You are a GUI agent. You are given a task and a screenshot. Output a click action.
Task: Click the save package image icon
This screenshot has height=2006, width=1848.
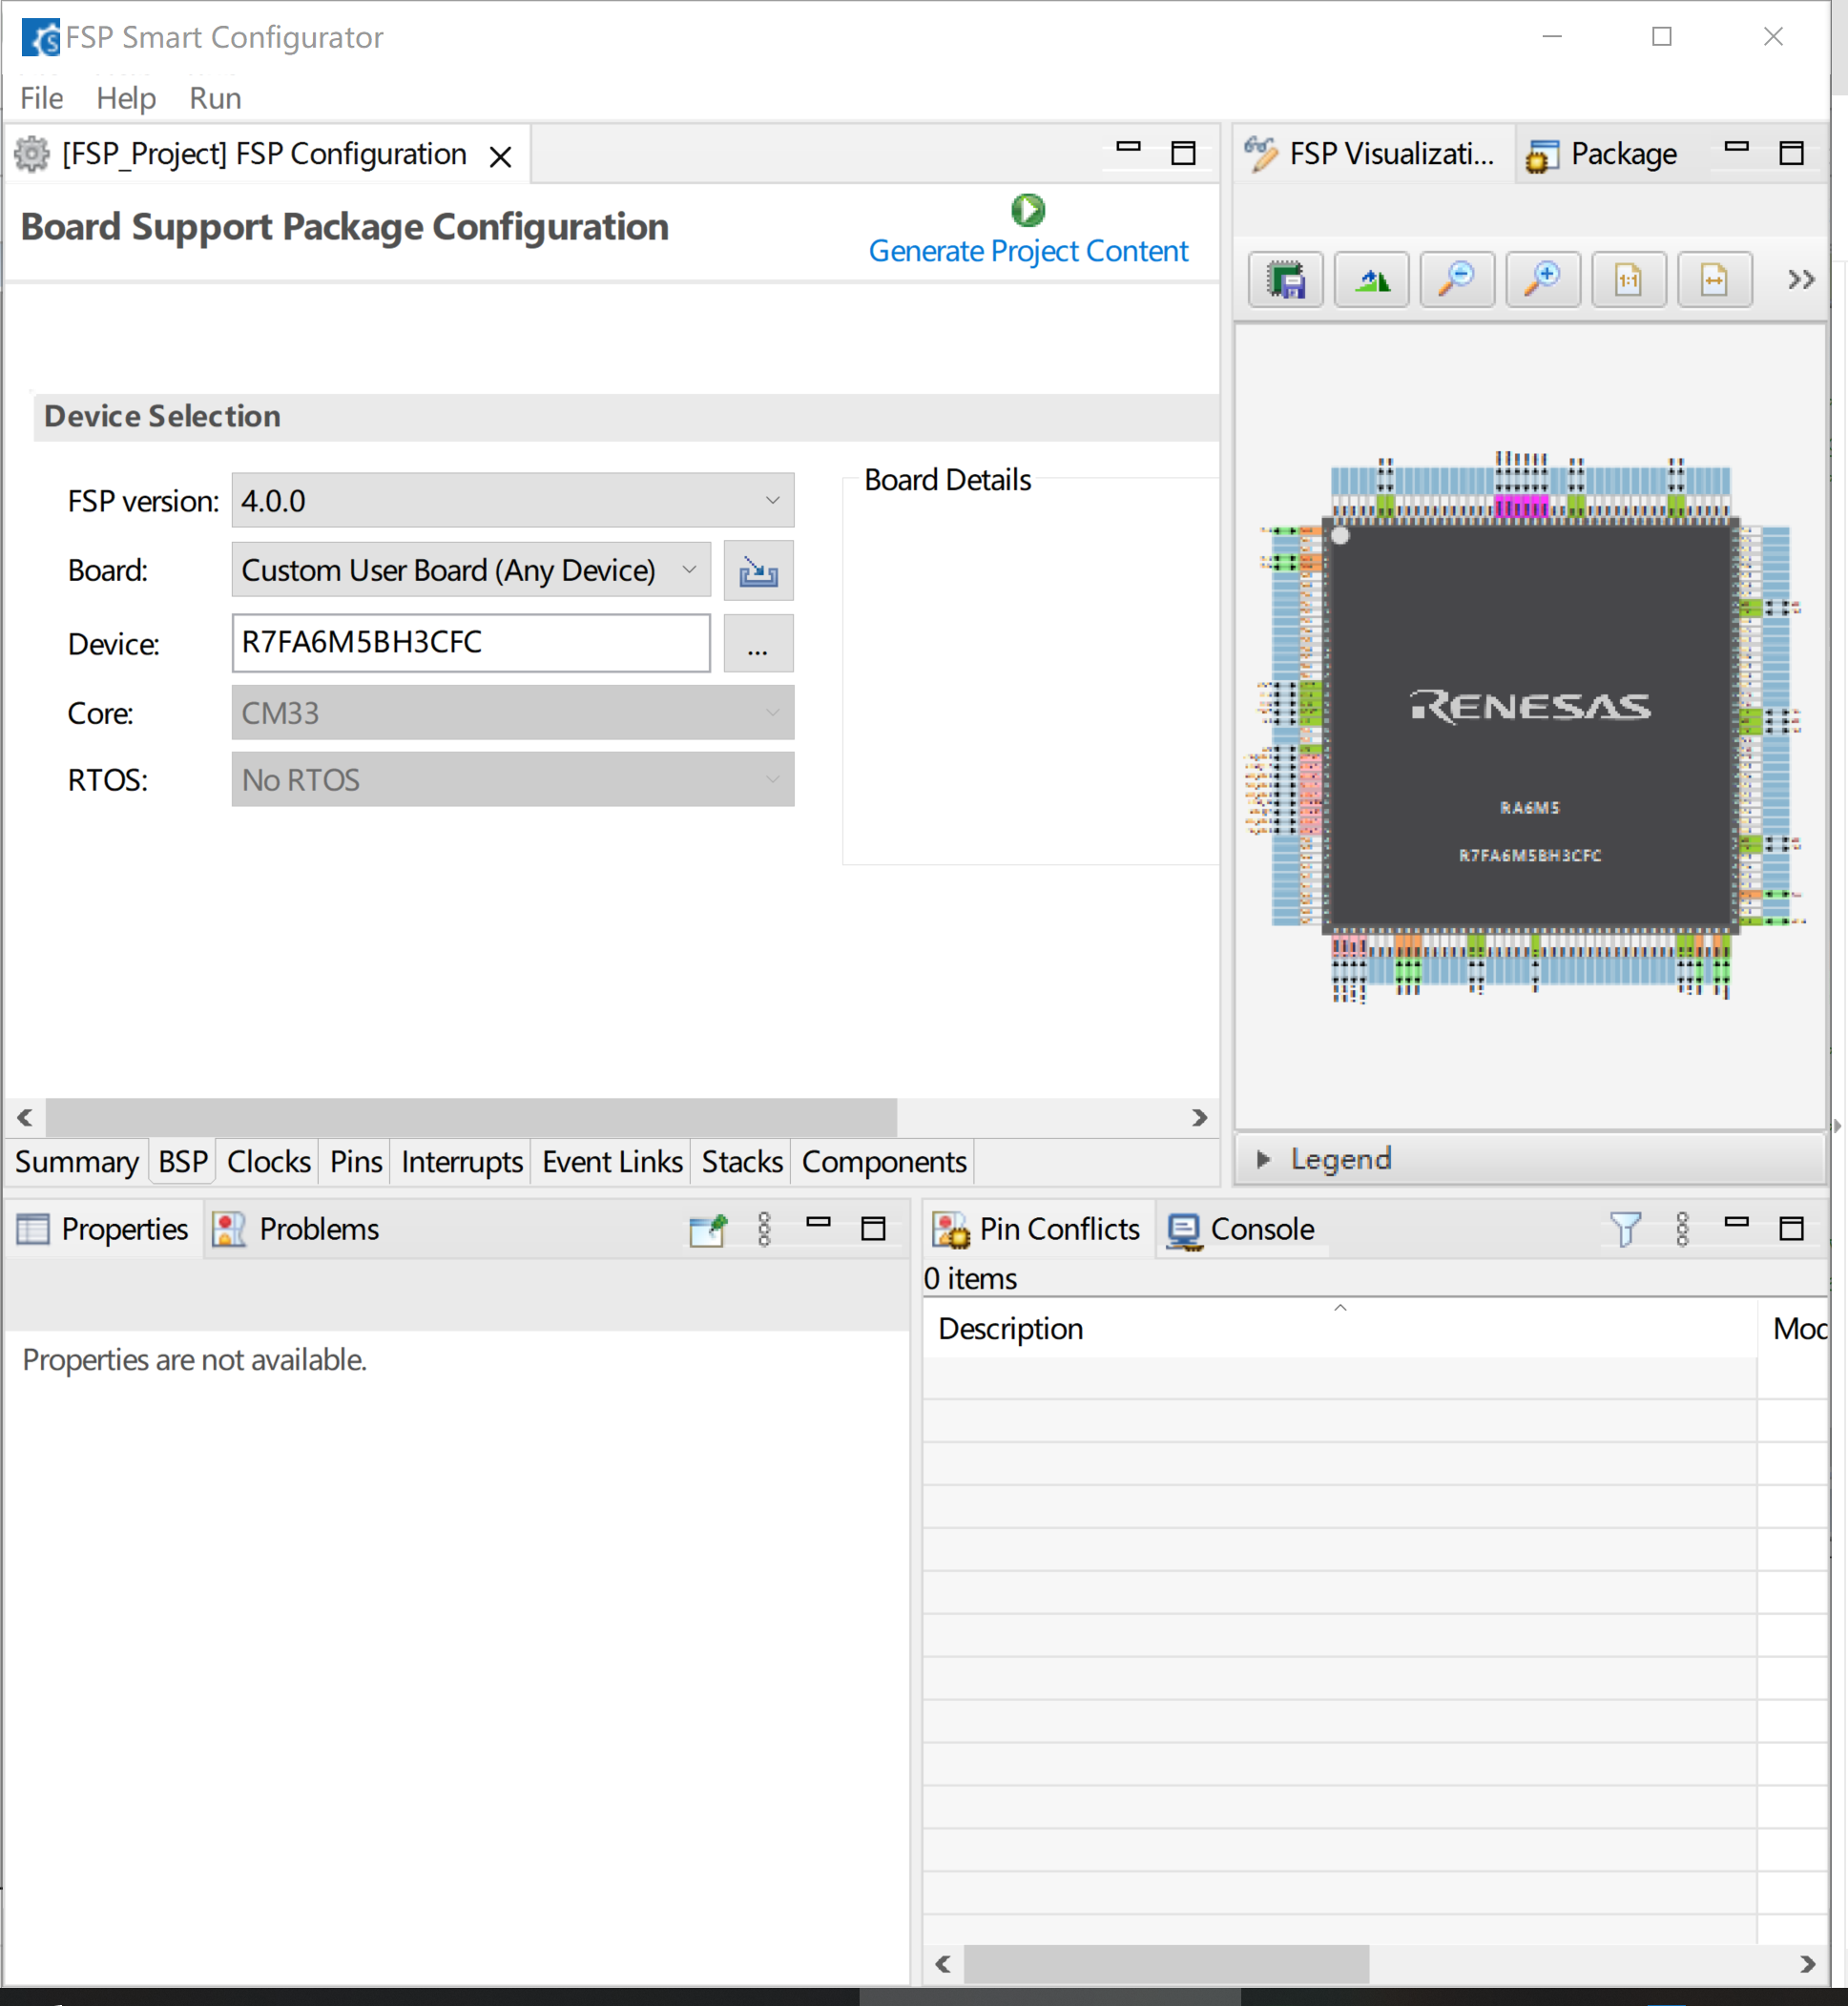(1285, 280)
